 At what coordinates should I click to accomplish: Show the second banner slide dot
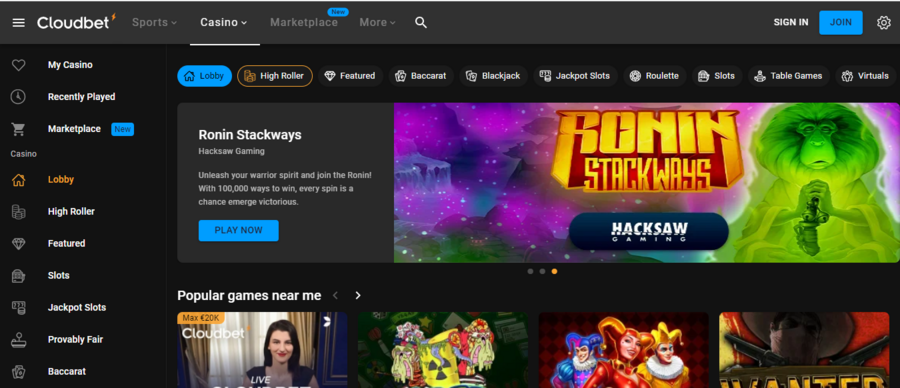coord(542,271)
